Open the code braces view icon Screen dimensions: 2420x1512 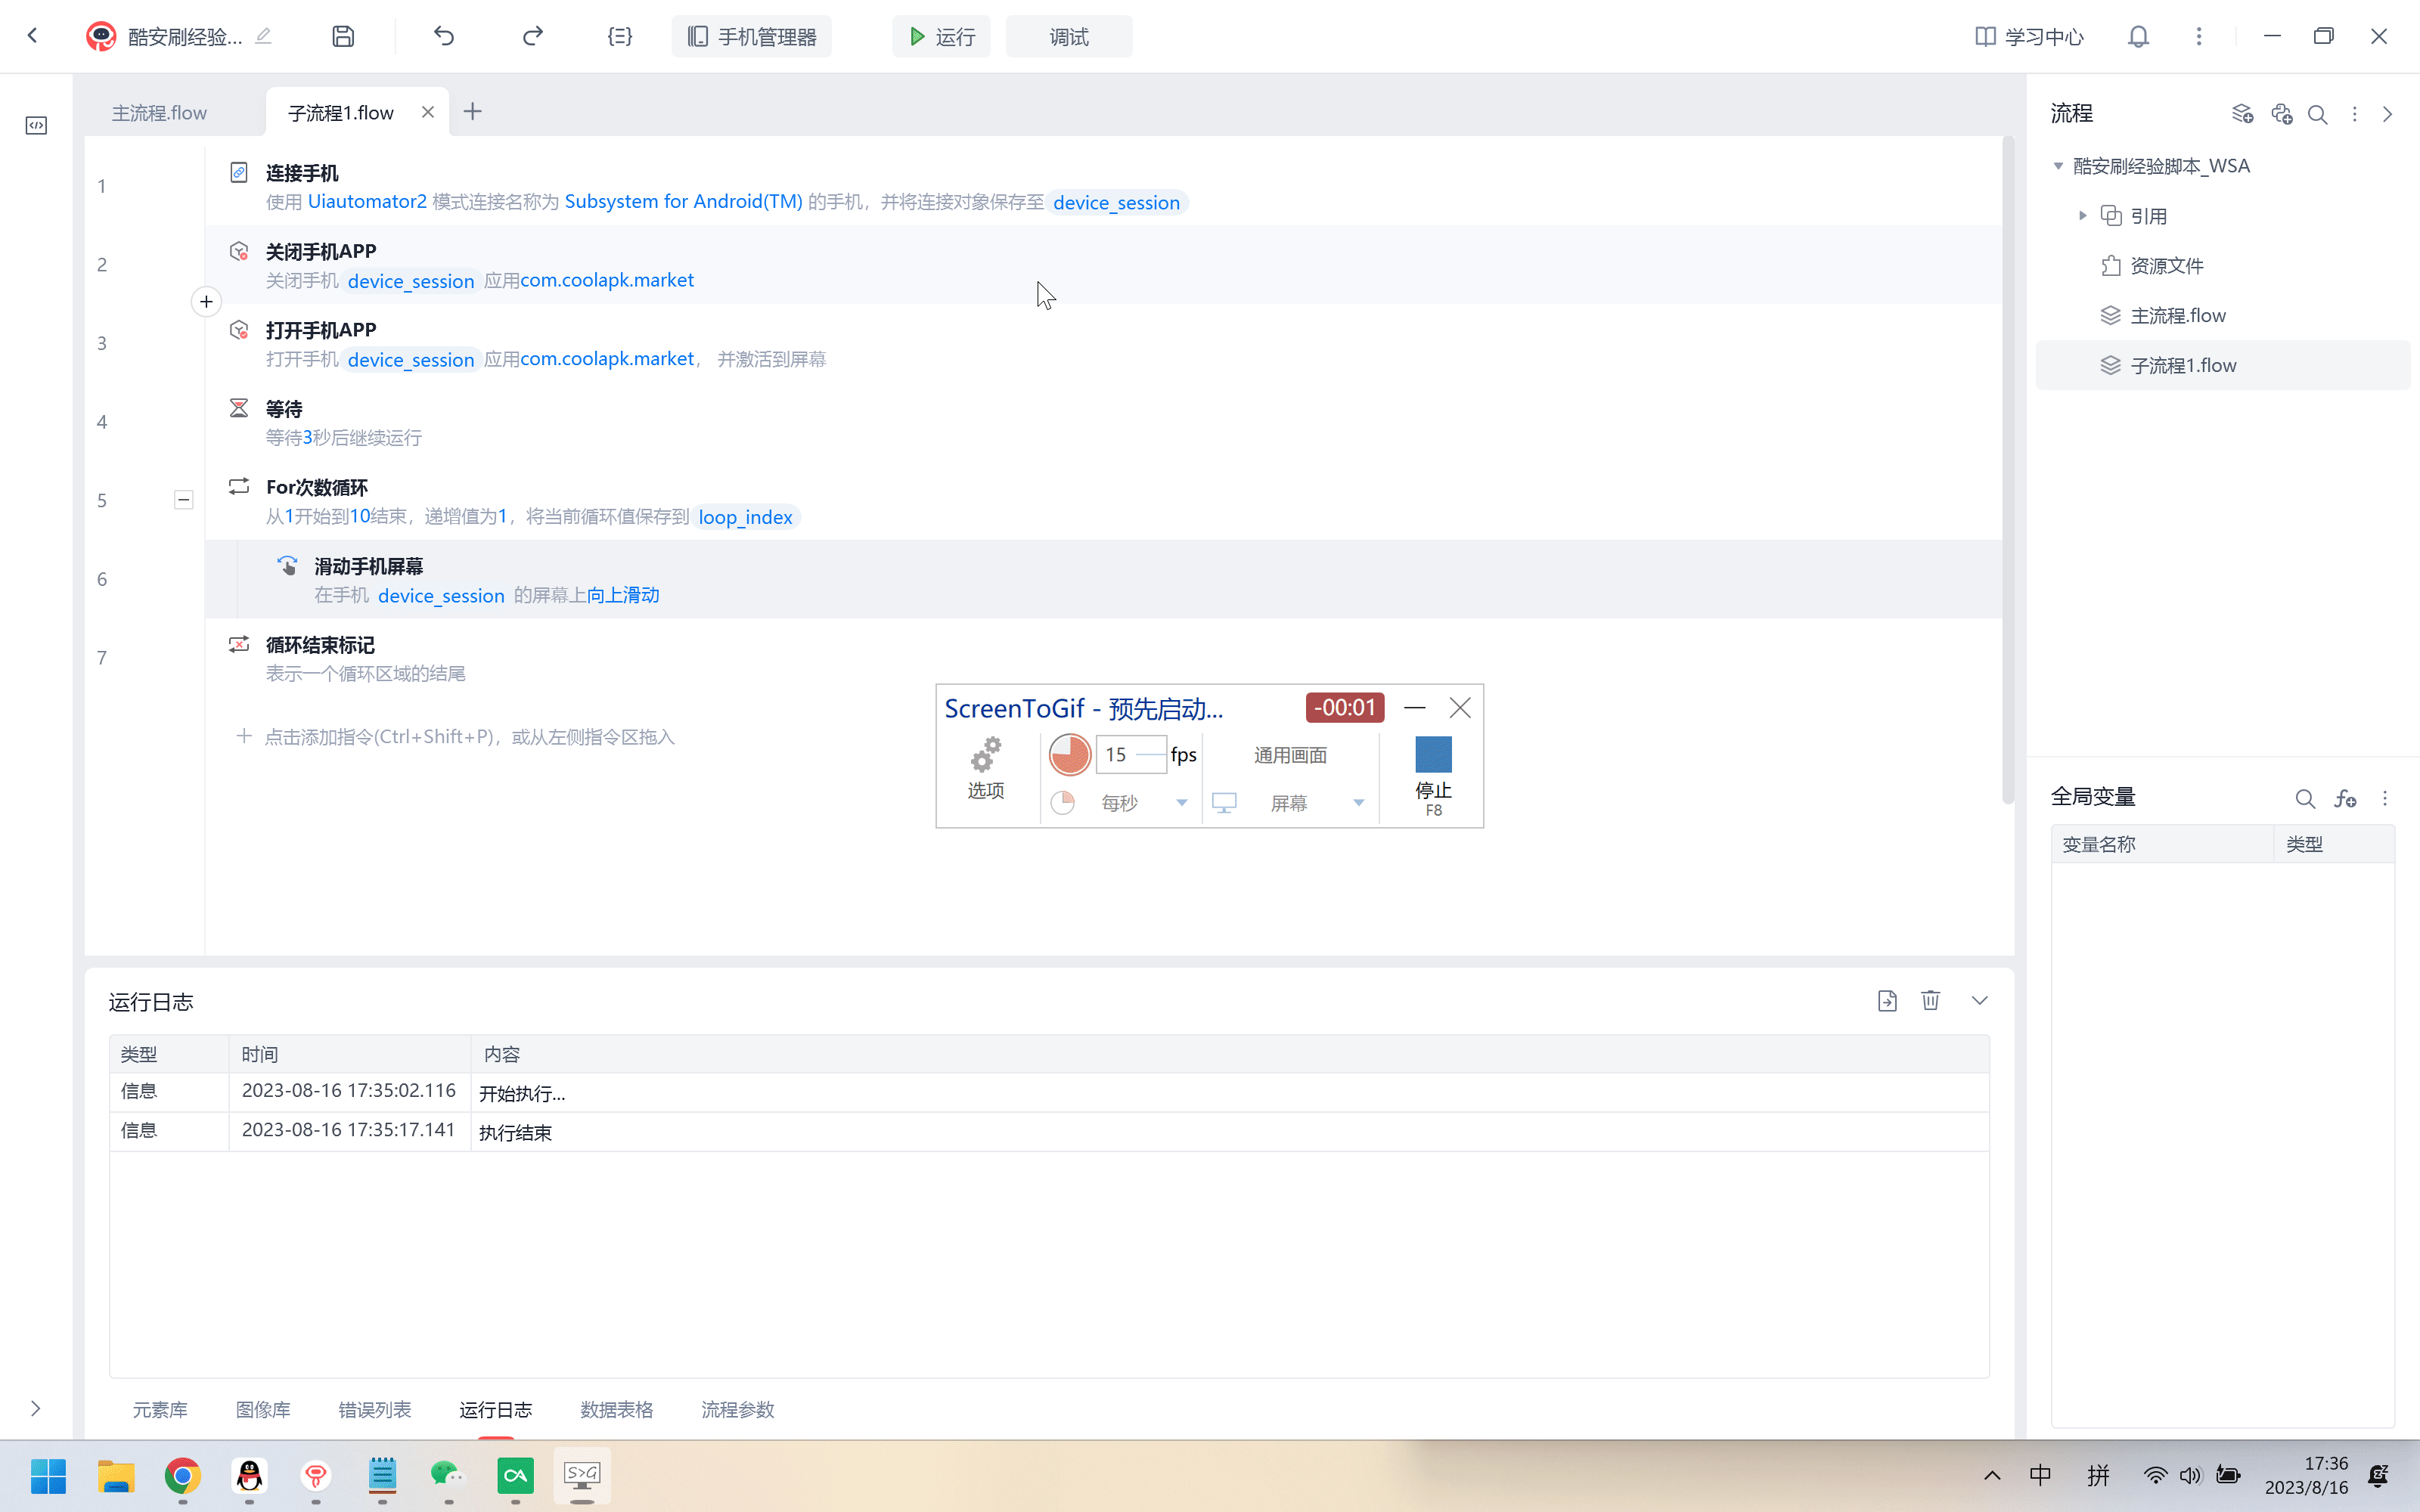tap(619, 37)
